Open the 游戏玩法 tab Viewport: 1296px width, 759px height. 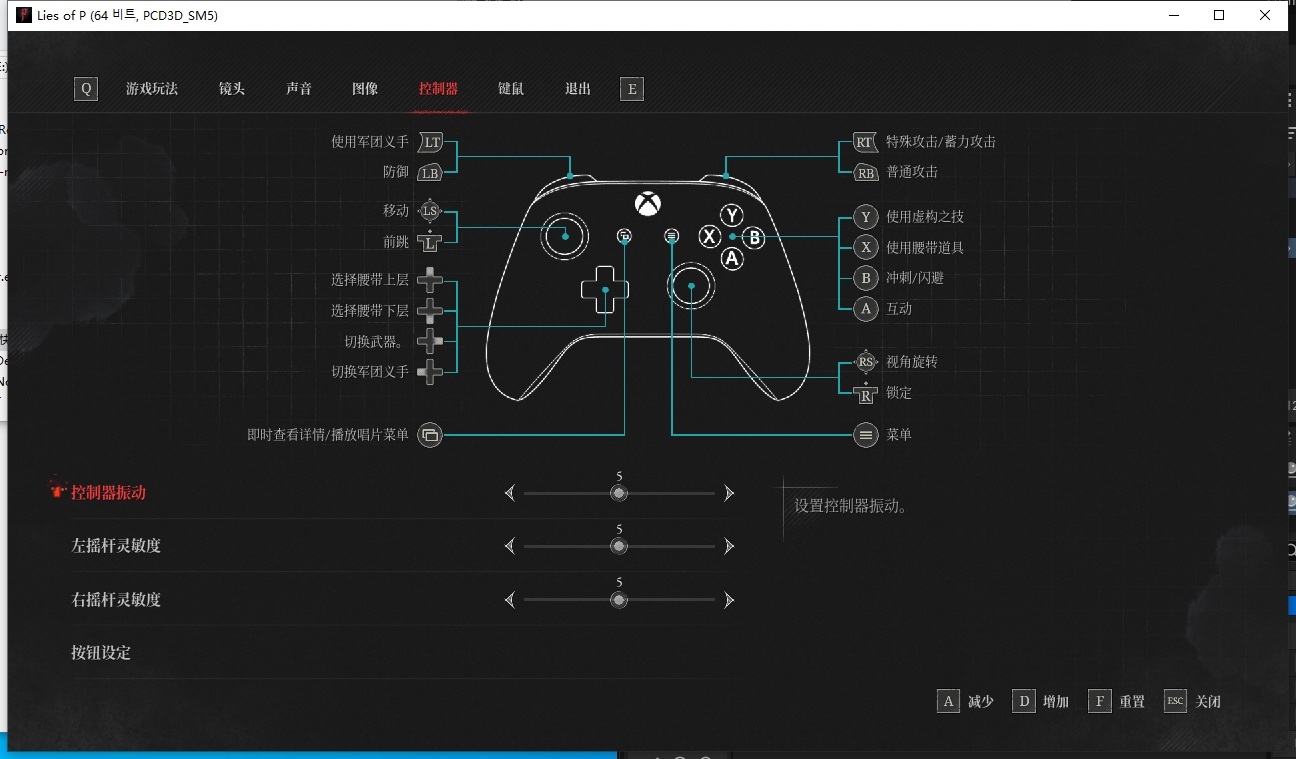pyautogui.click(x=152, y=89)
